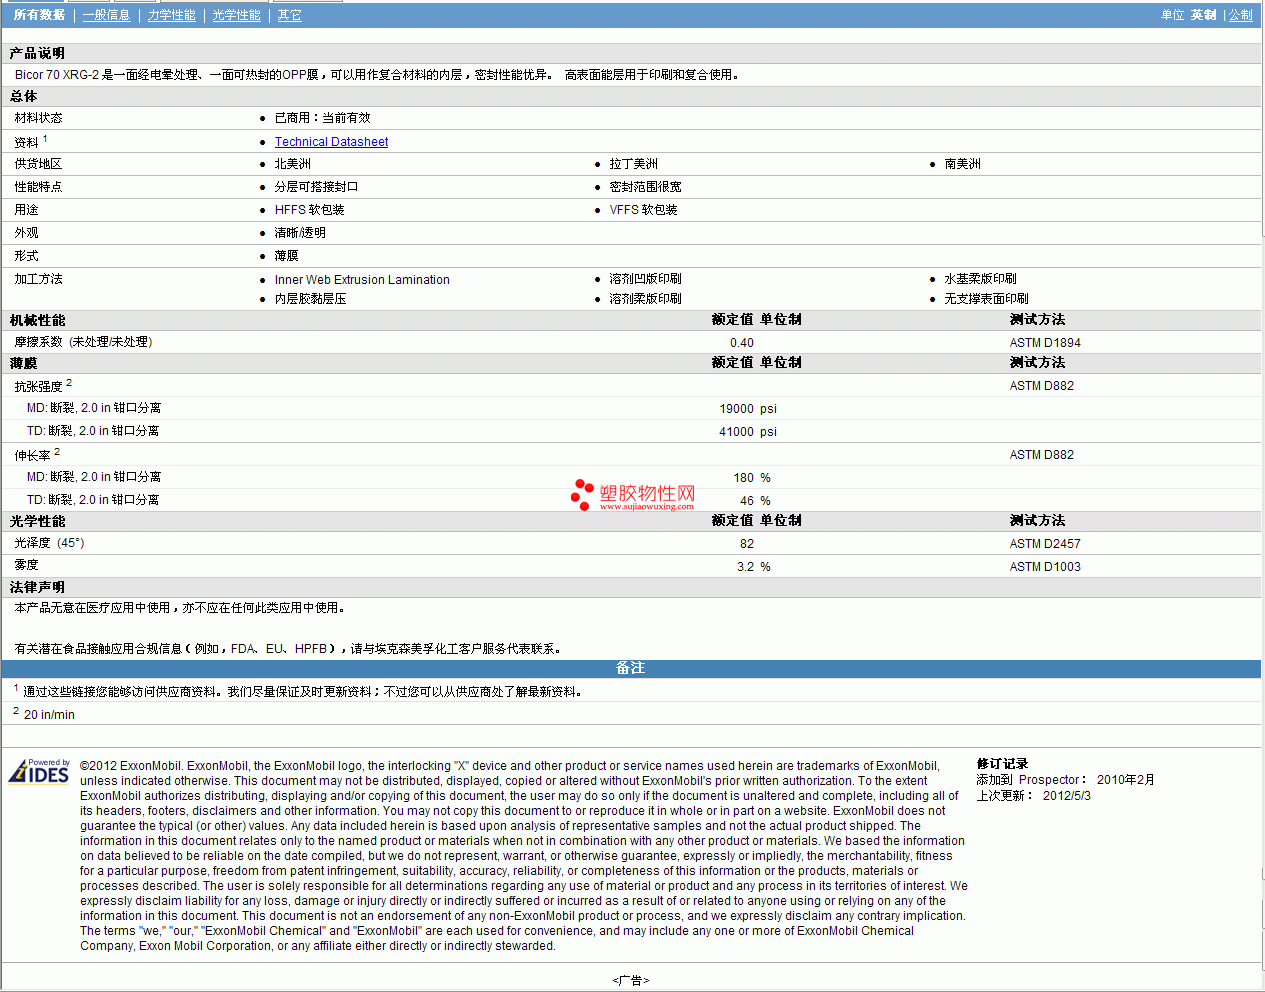Switch units to 公制
This screenshot has height=992, width=1265.
pyautogui.click(x=1241, y=15)
